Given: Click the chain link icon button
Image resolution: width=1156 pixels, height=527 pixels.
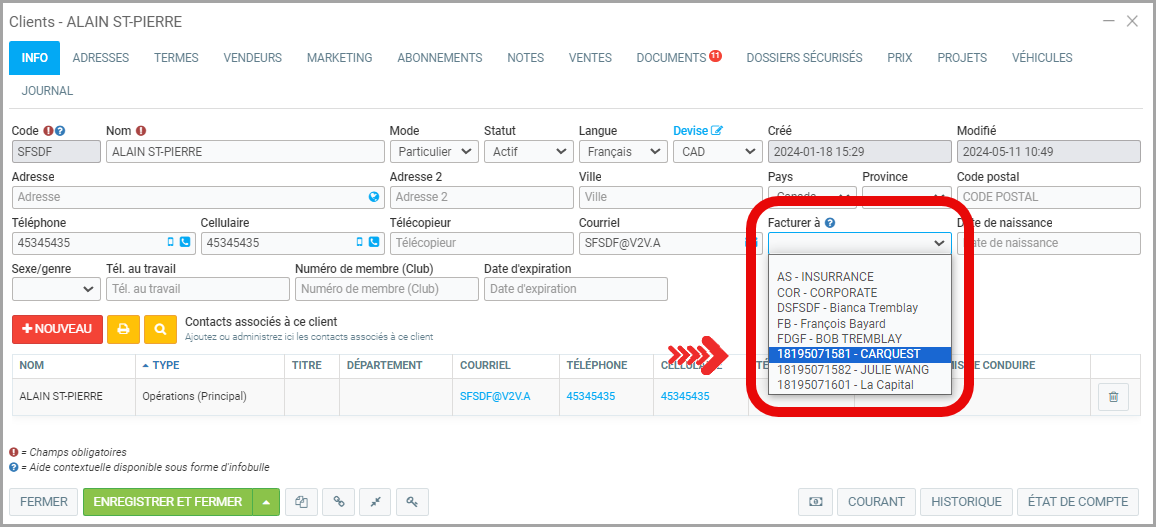Looking at the screenshot, I should point(338,502).
